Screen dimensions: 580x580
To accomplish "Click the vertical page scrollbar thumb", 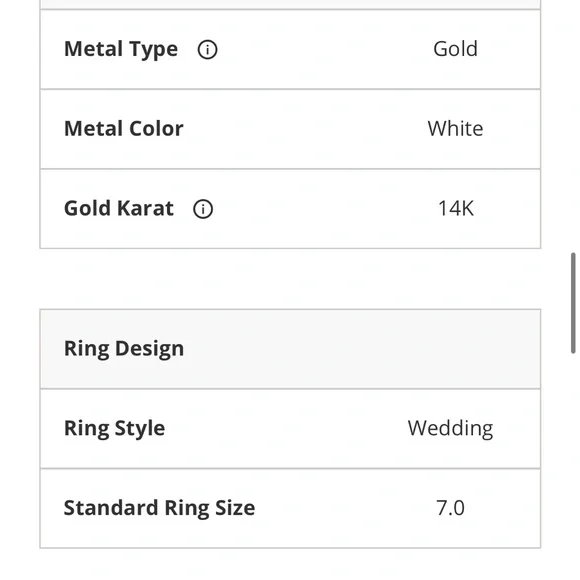I will pos(573,303).
